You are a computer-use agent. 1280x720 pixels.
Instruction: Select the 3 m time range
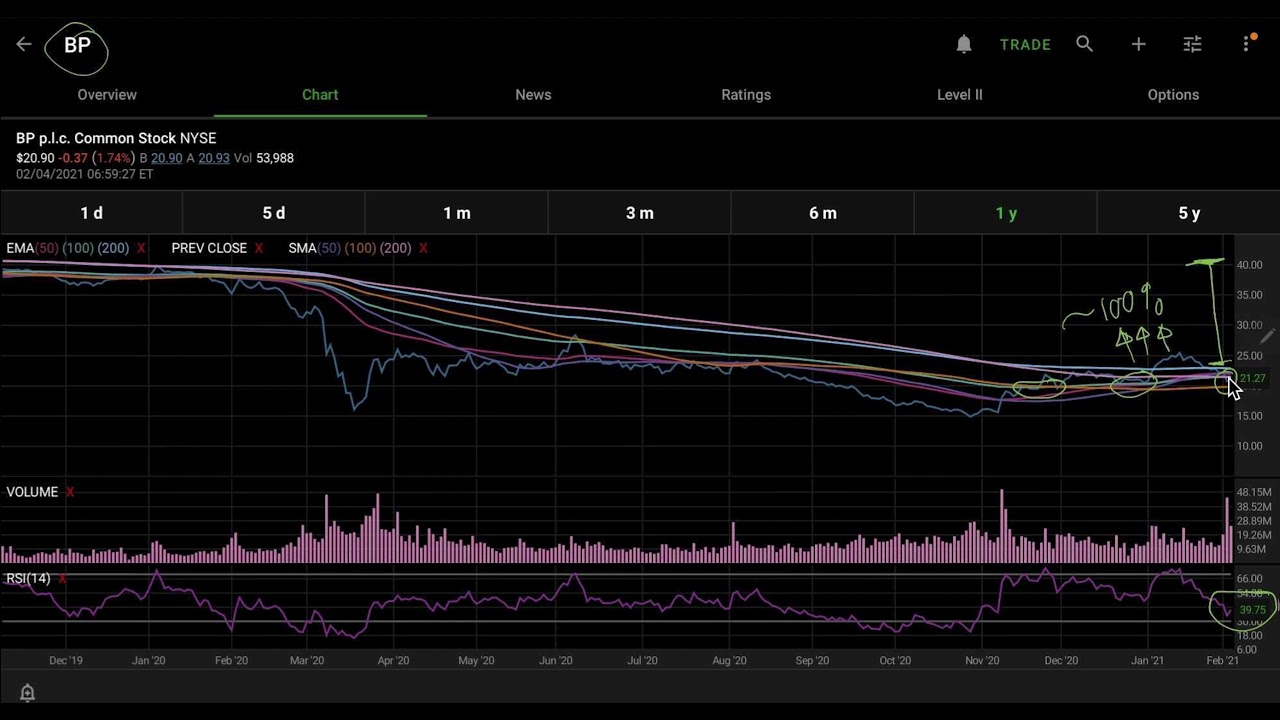(640, 213)
